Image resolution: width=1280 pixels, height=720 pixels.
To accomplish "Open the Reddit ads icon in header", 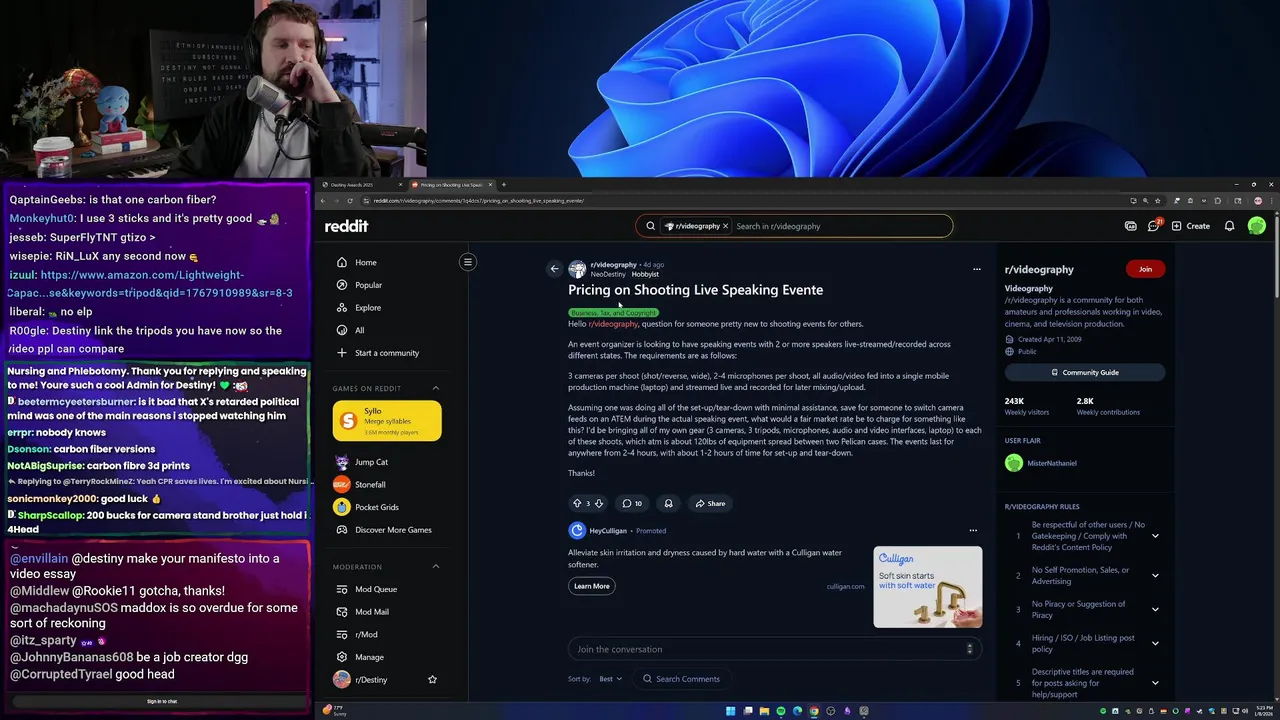I will click(1131, 226).
